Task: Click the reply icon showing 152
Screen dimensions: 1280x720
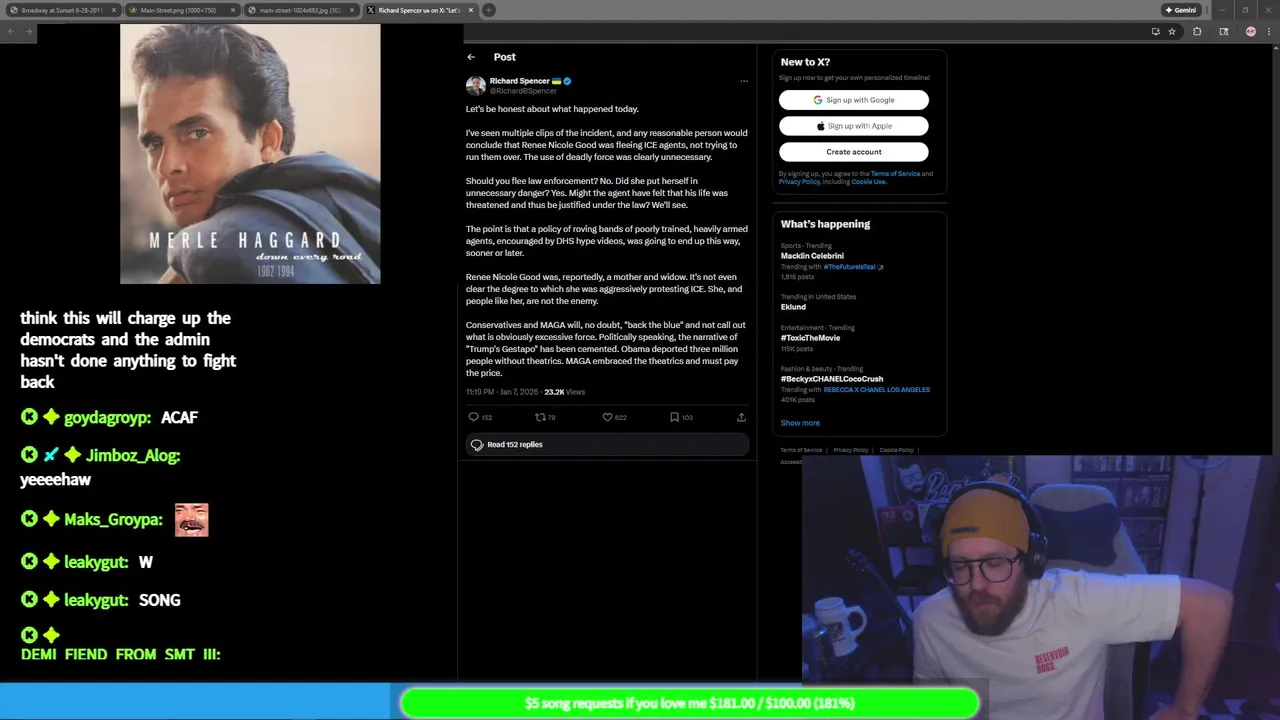Action: pos(474,417)
